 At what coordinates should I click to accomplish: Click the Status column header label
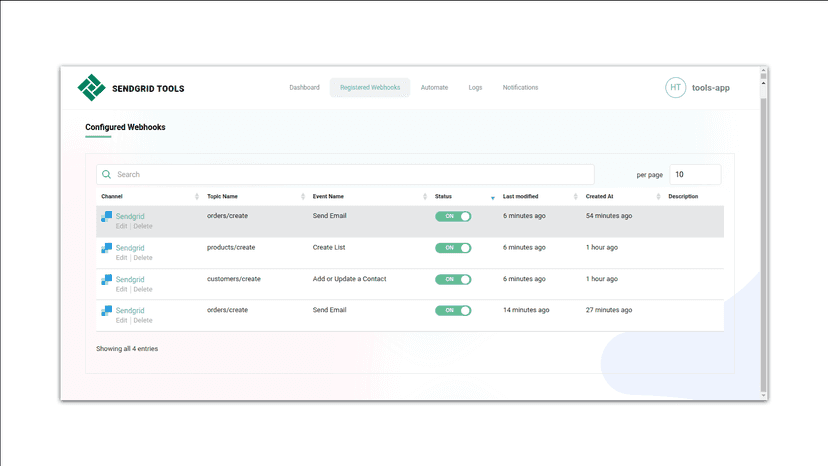[443, 197]
